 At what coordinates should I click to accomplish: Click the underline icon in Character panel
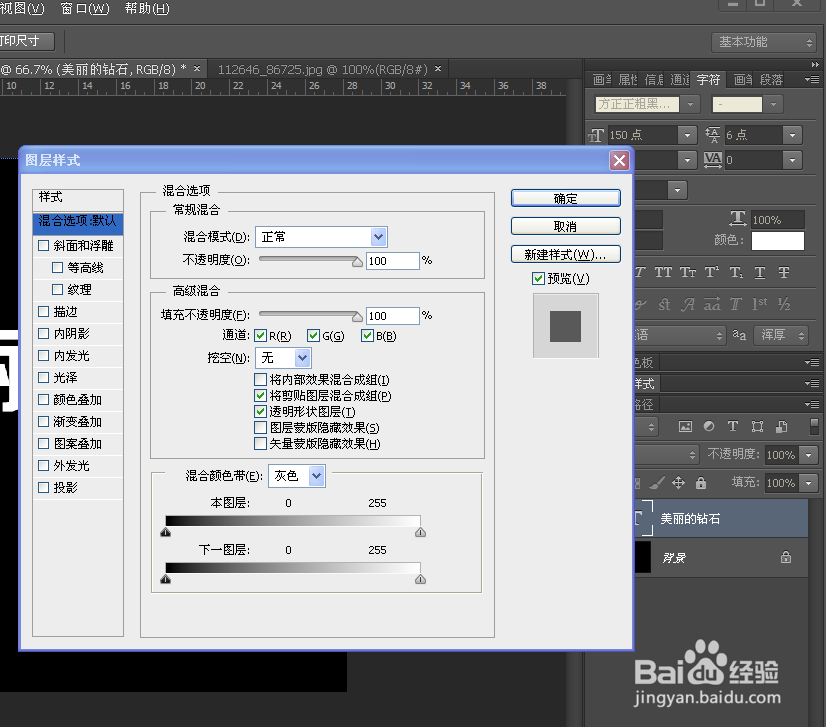pos(760,272)
